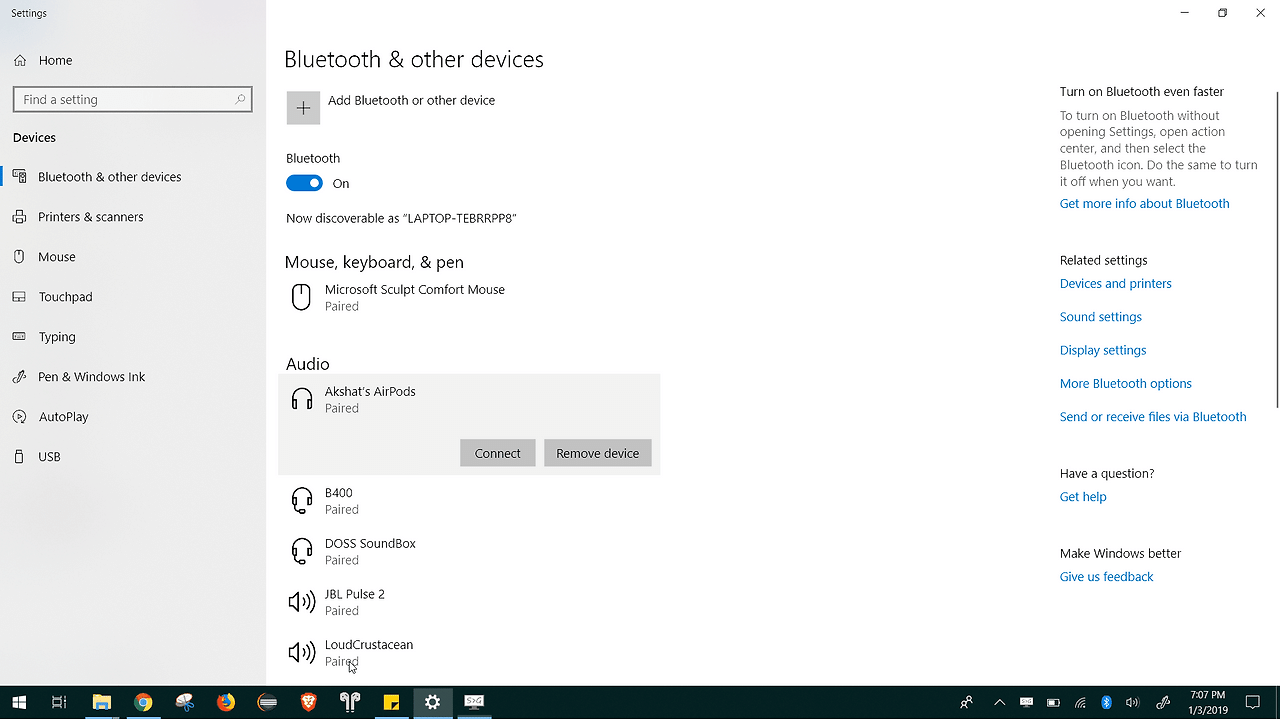
Task: Click the plus icon to add a device
Action: point(303,108)
